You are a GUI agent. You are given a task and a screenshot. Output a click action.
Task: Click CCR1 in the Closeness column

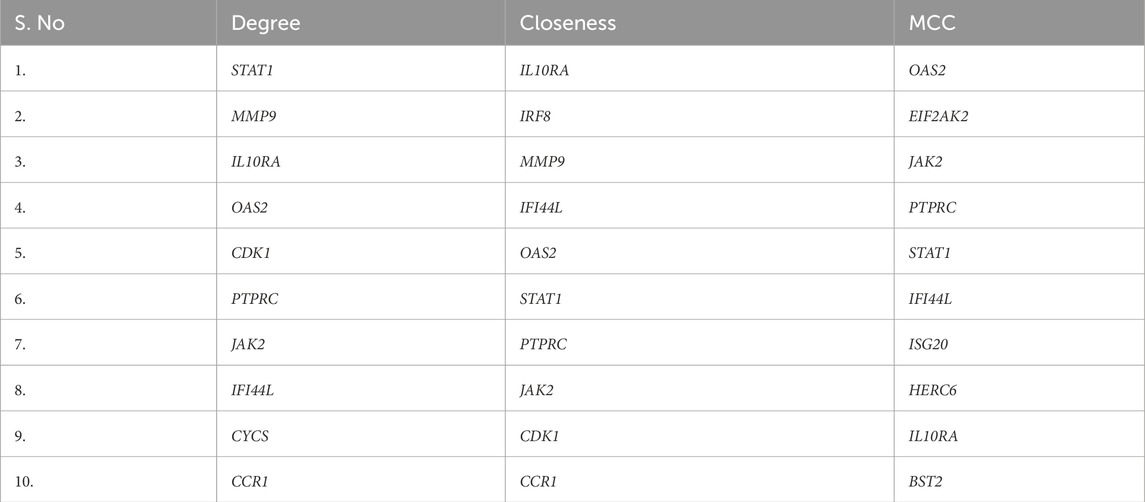pos(538,480)
